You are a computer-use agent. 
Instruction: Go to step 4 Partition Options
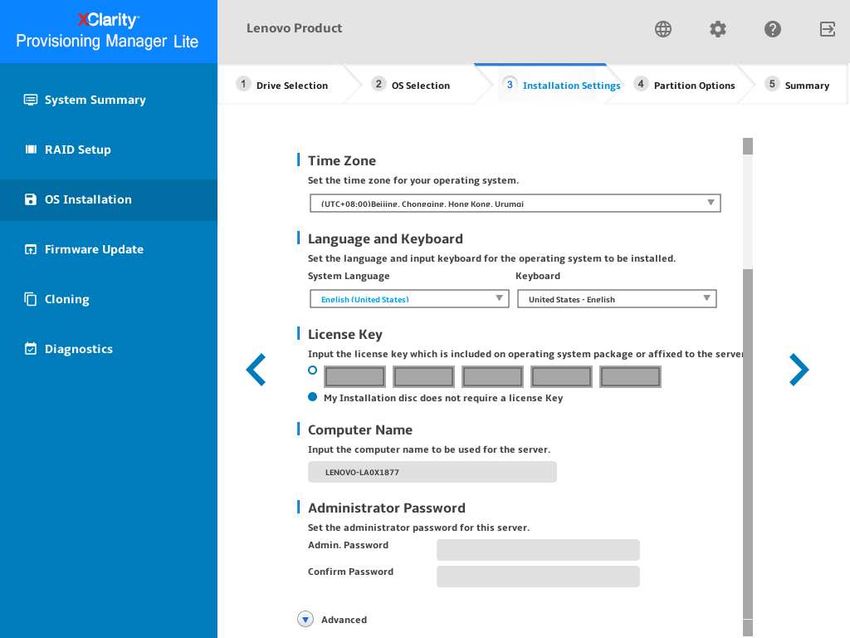(685, 85)
